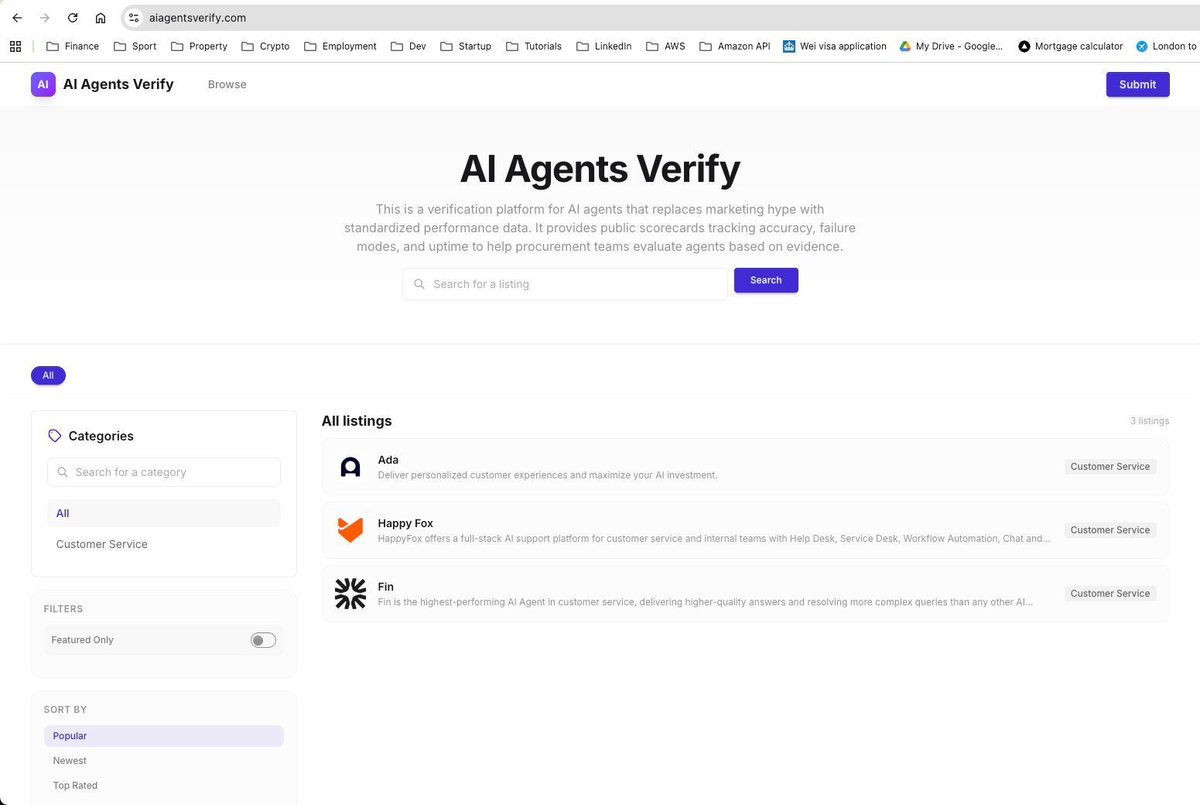The image size is (1200, 805).
Task: Click the All filter pill
Action: (x=48, y=376)
